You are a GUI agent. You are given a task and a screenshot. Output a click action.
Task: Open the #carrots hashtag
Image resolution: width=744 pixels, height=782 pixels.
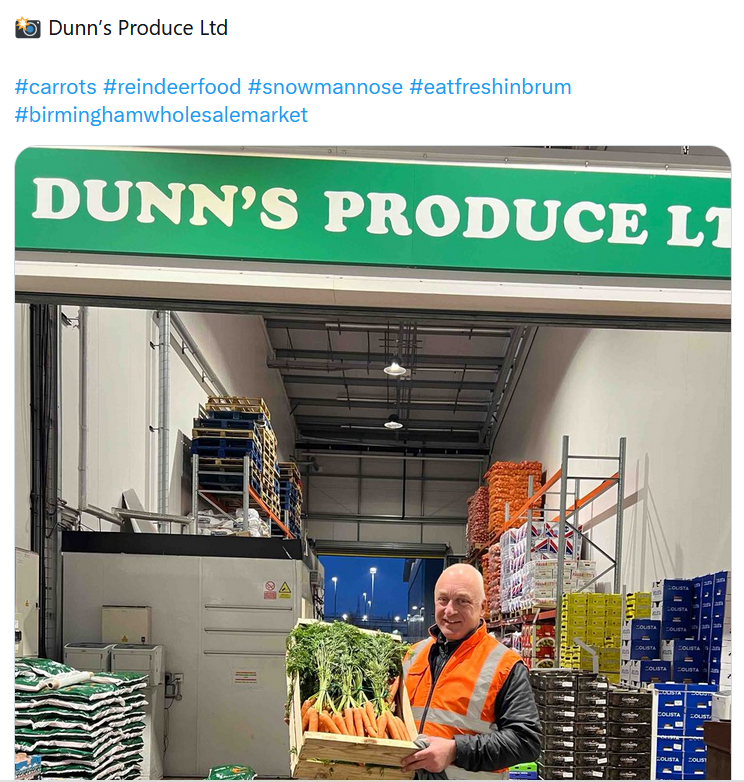pos(55,87)
